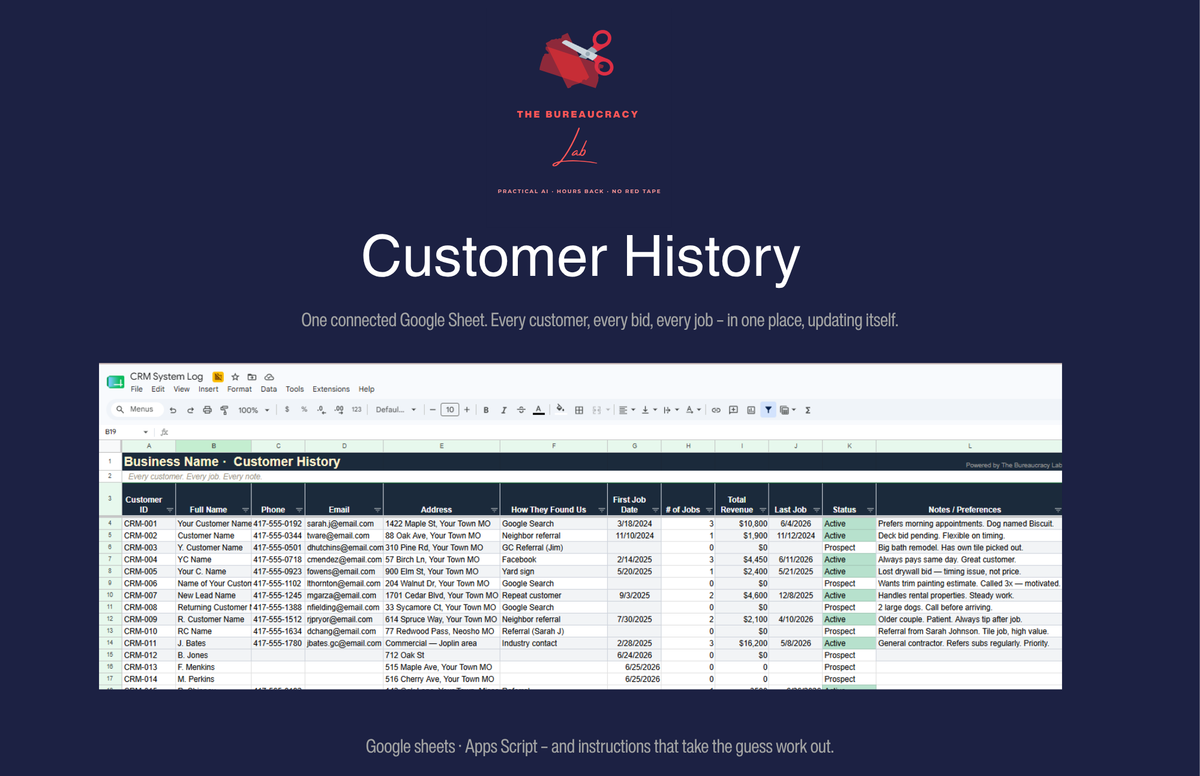This screenshot has width=1200, height=776.
Task: Toggle strikethrough formatting
Action: (521, 410)
